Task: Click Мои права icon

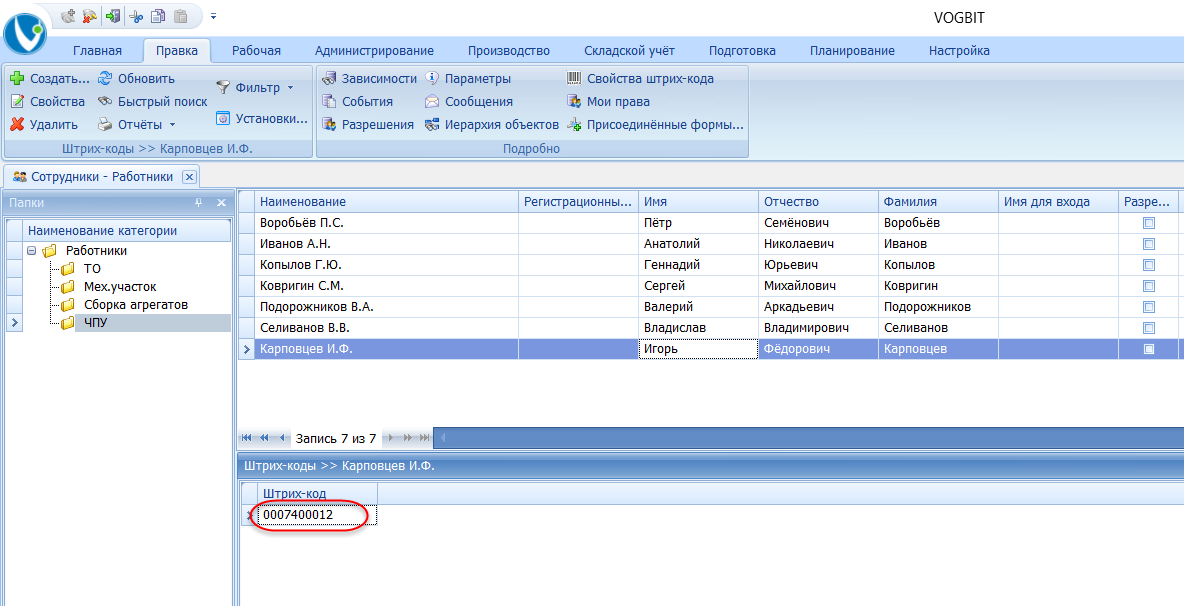Action: [x=574, y=101]
